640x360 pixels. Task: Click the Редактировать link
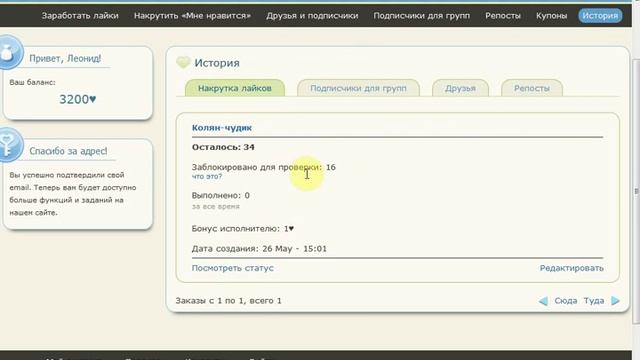(x=571, y=268)
